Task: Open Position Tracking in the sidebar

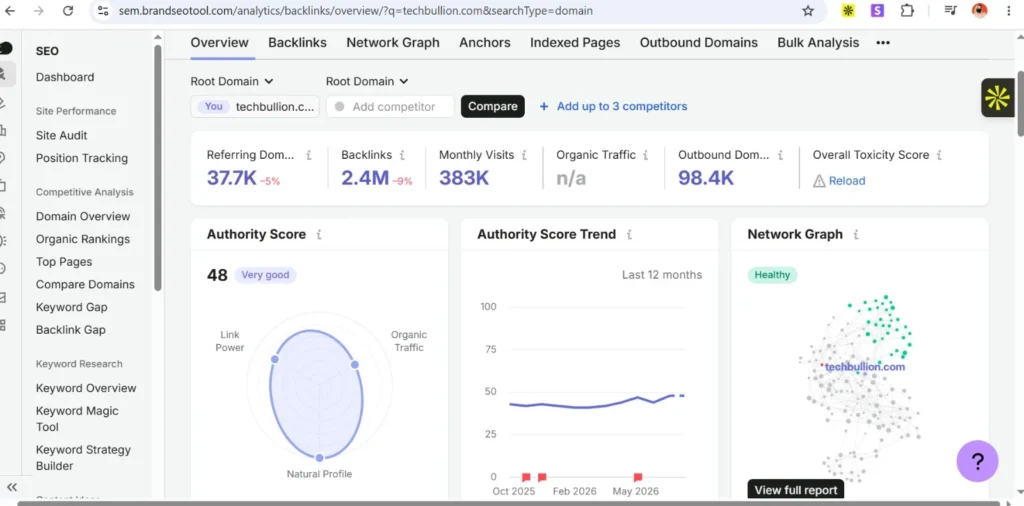Action: coord(82,158)
